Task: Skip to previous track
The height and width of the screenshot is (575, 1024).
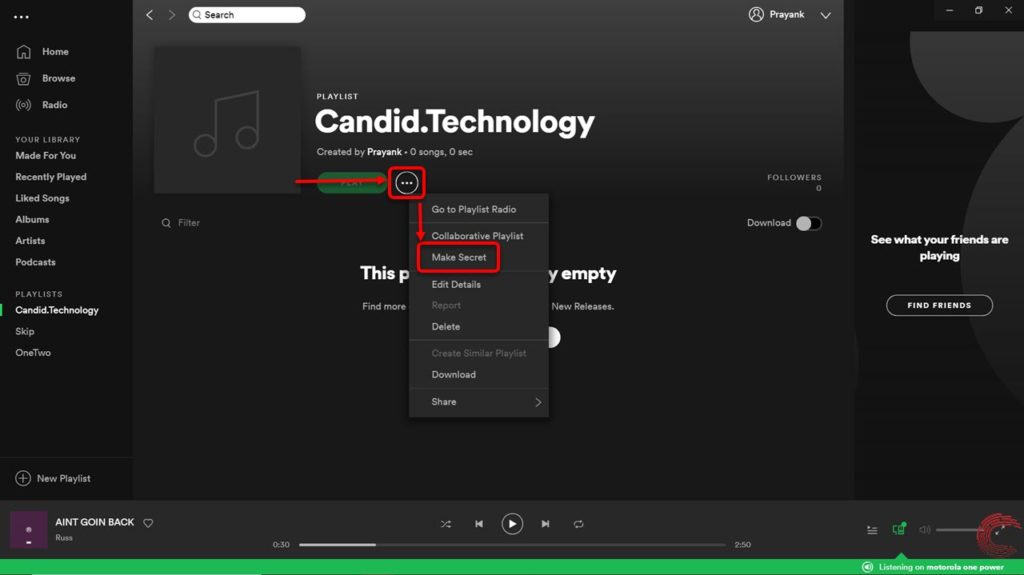Action: (479, 524)
